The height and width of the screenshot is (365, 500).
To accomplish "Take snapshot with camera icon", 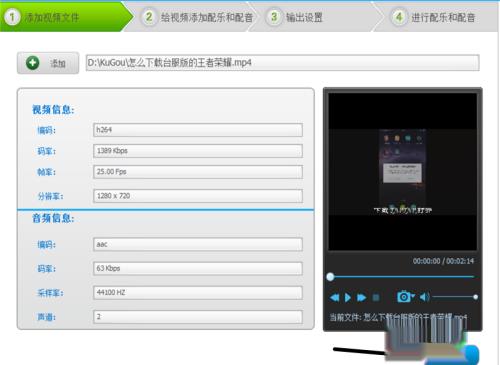I will (403, 297).
